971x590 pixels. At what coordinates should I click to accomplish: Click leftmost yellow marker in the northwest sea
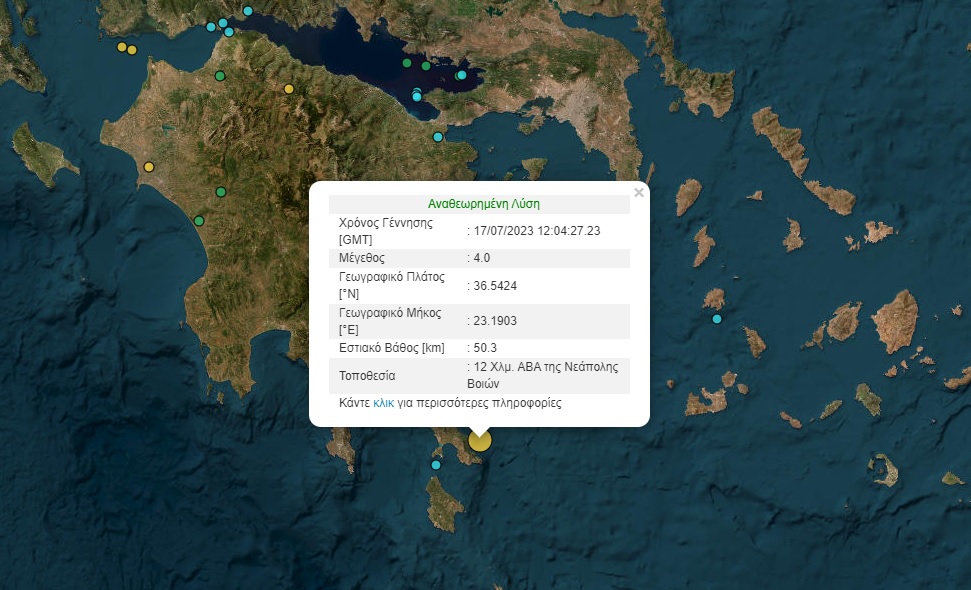tap(122, 47)
